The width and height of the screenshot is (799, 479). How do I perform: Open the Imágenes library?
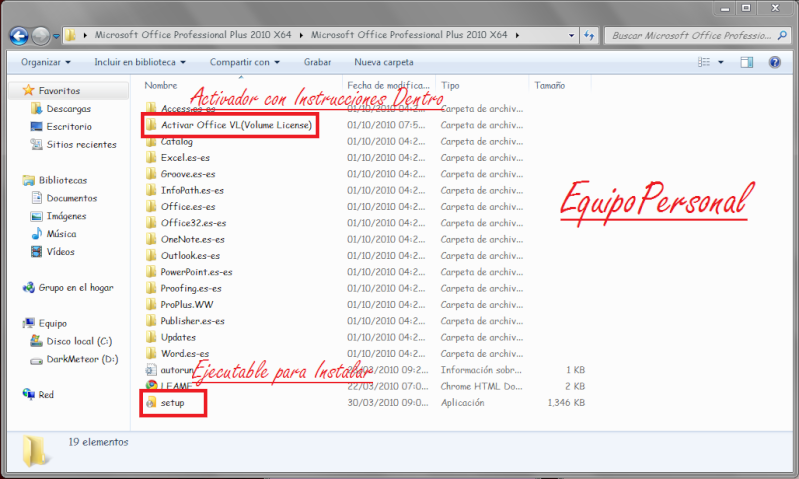66,216
